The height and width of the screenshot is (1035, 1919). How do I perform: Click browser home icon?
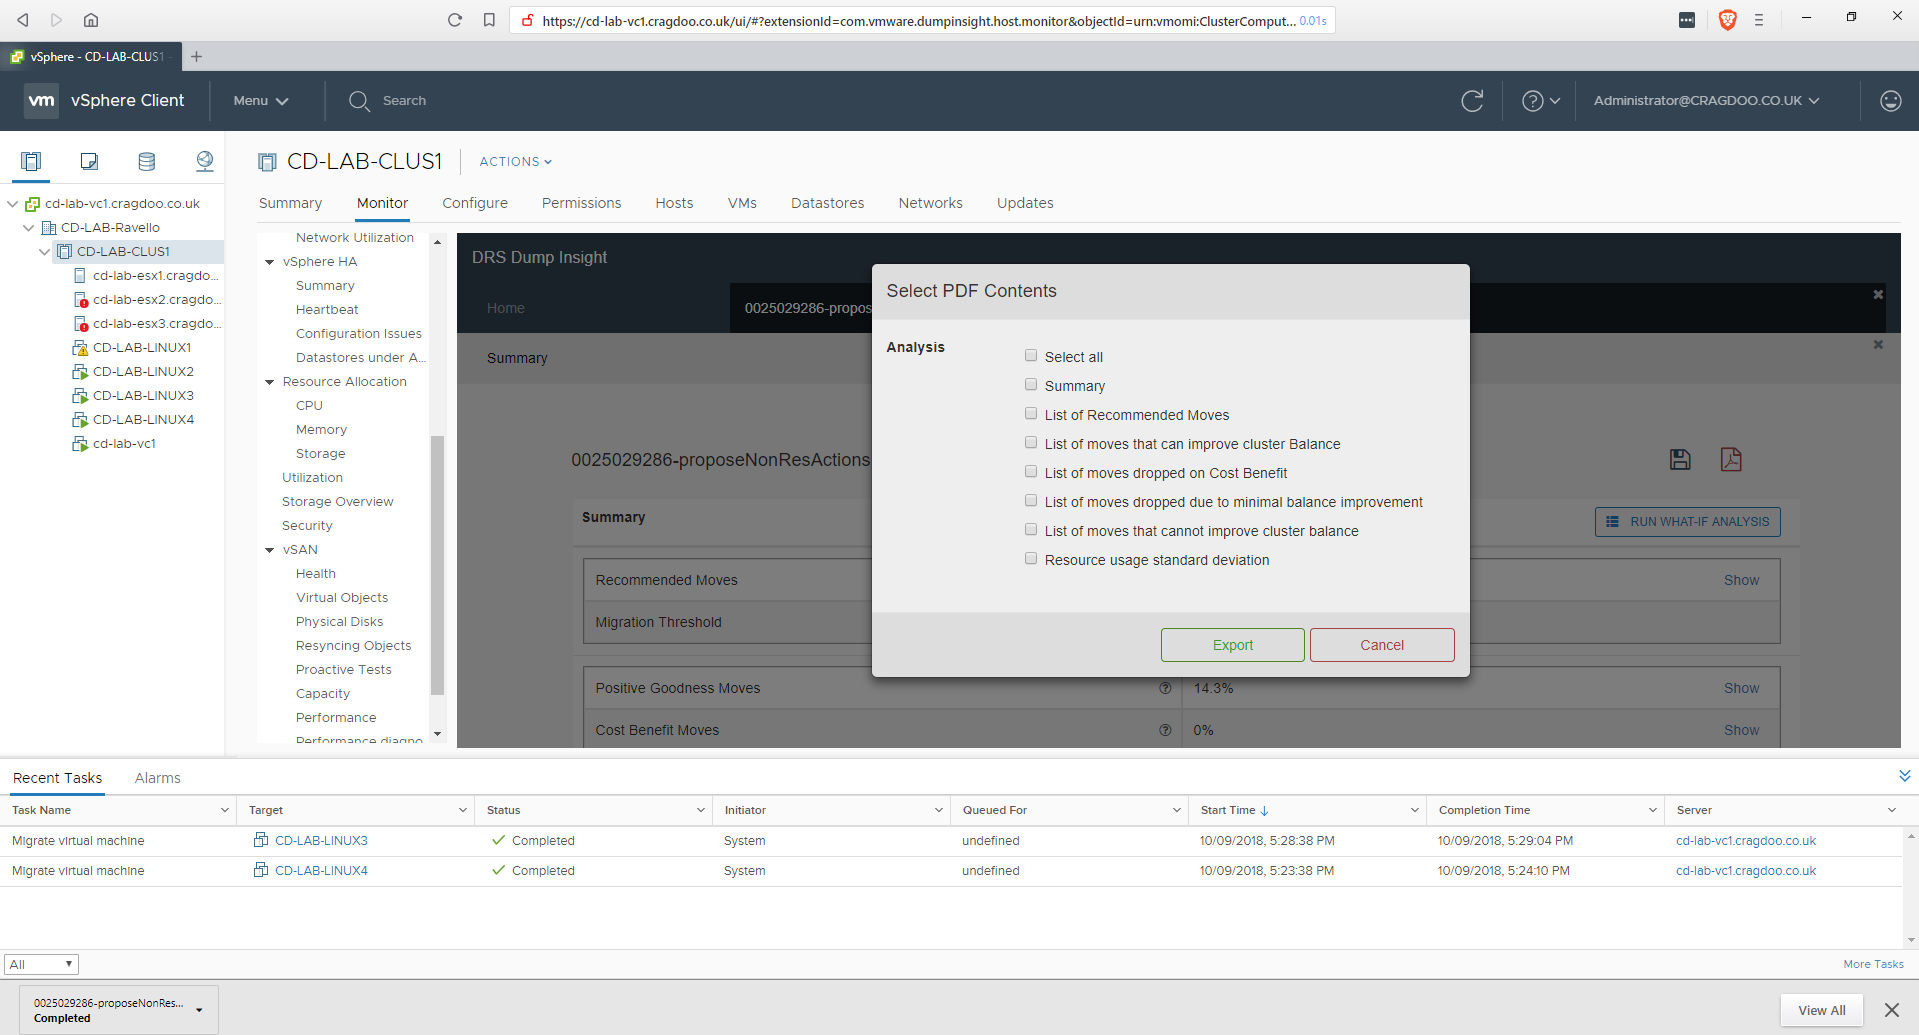(x=91, y=20)
